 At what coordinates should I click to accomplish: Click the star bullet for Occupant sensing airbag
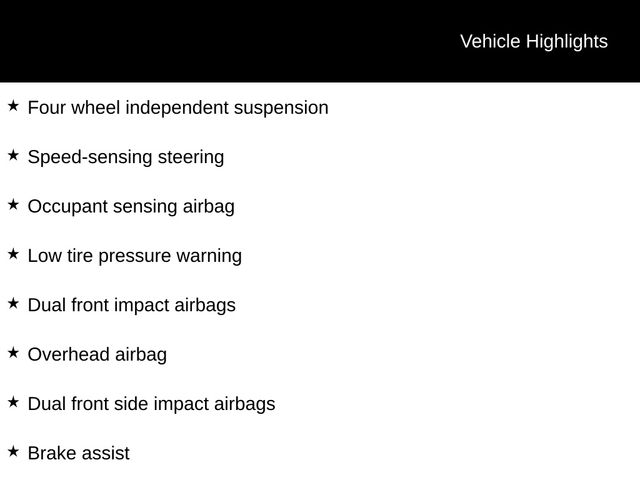pos(13,204)
